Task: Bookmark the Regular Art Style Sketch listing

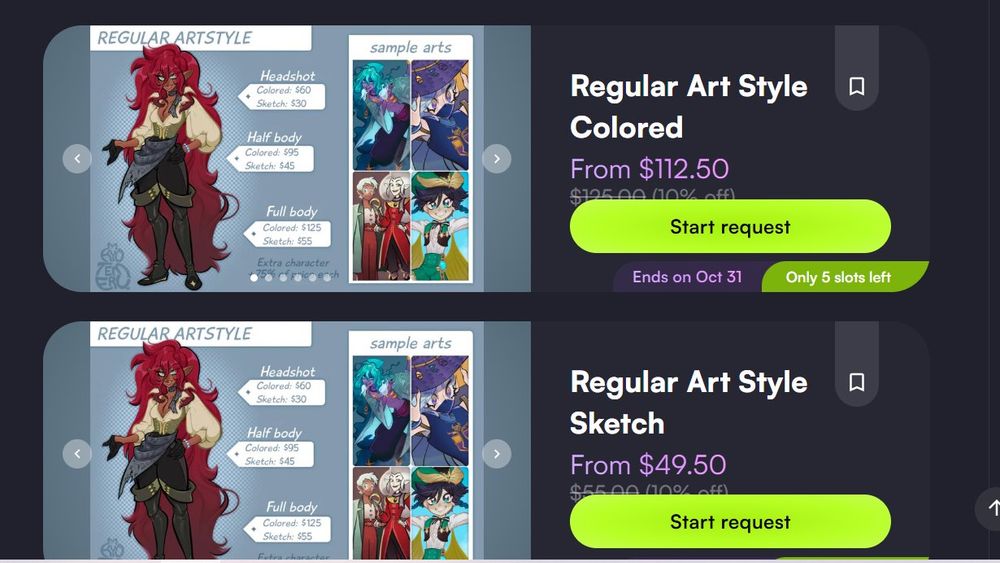Action: (x=857, y=382)
